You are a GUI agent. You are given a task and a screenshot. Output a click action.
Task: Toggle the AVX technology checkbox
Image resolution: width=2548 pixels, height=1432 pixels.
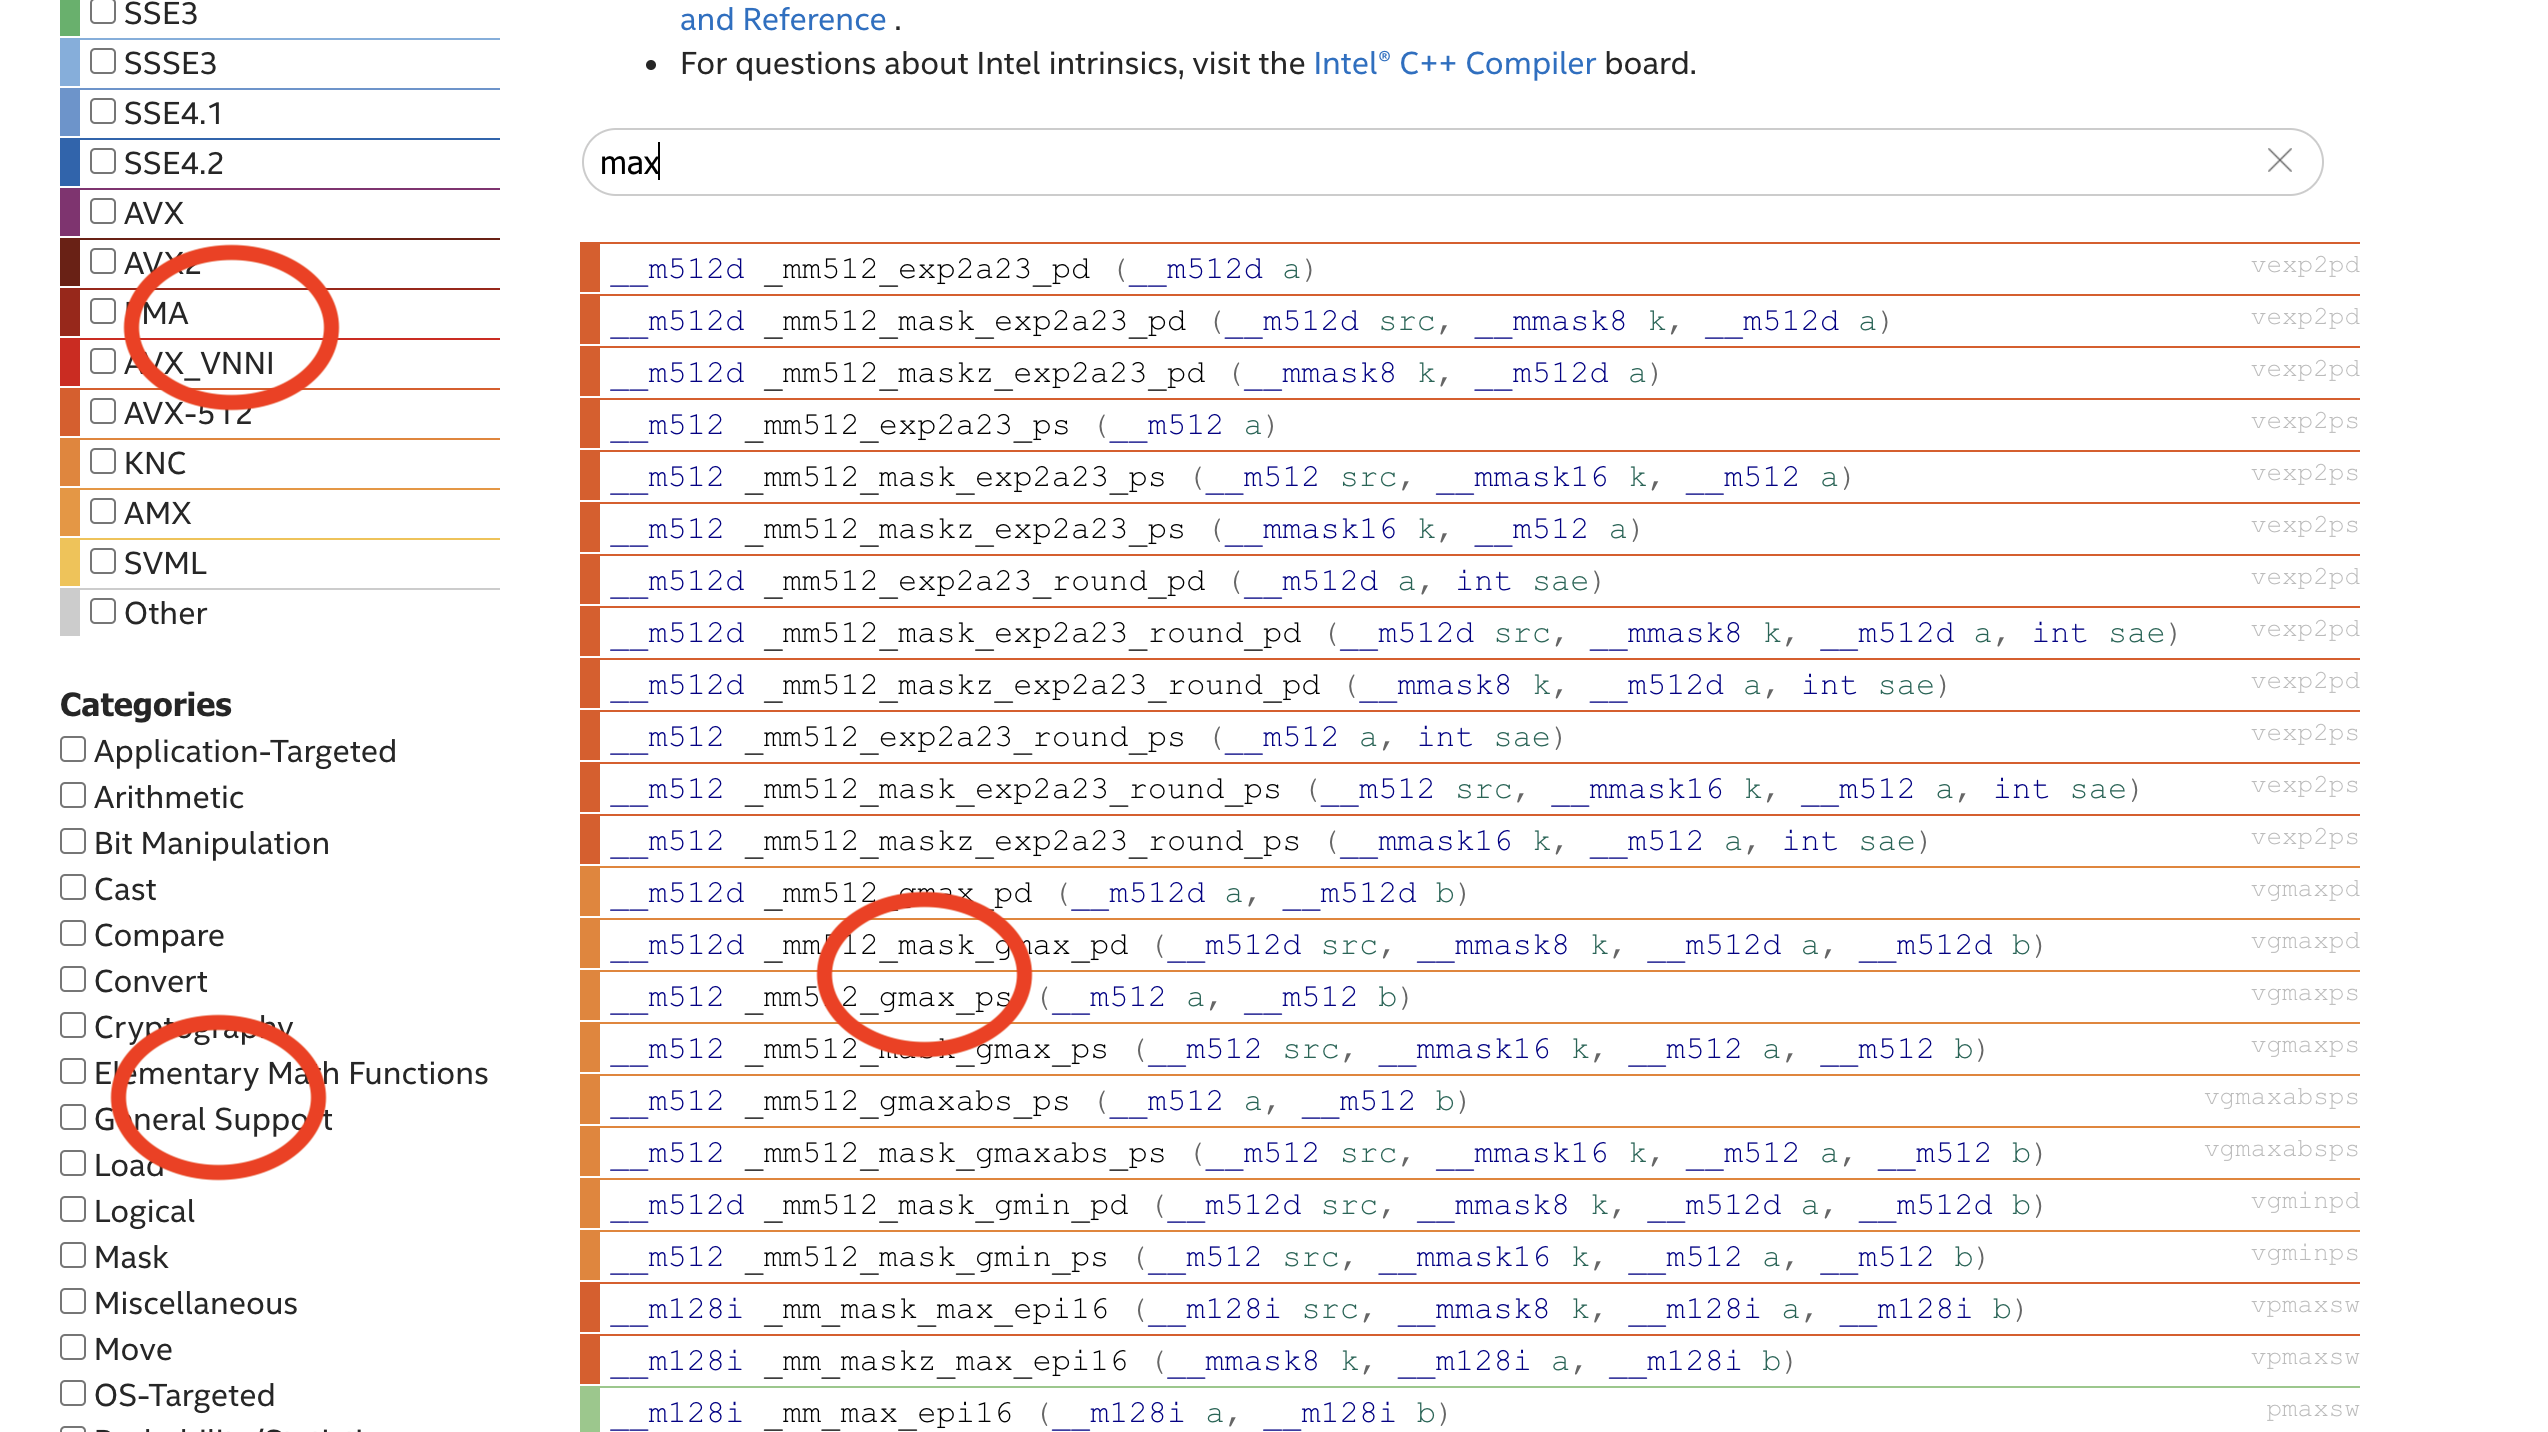(x=103, y=212)
